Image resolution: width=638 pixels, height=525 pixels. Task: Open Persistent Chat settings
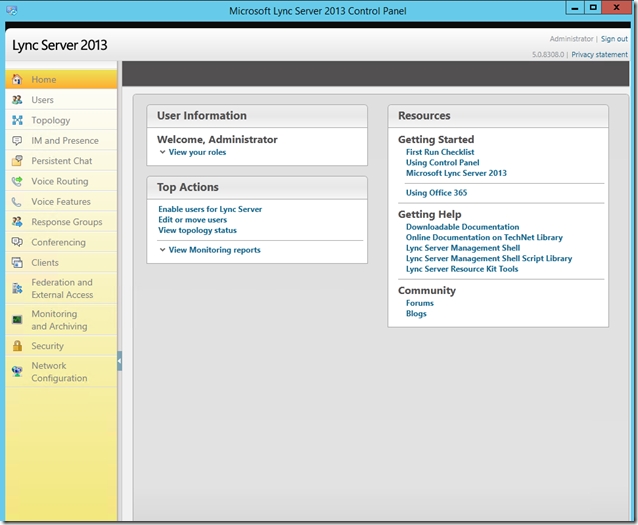tap(61, 161)
